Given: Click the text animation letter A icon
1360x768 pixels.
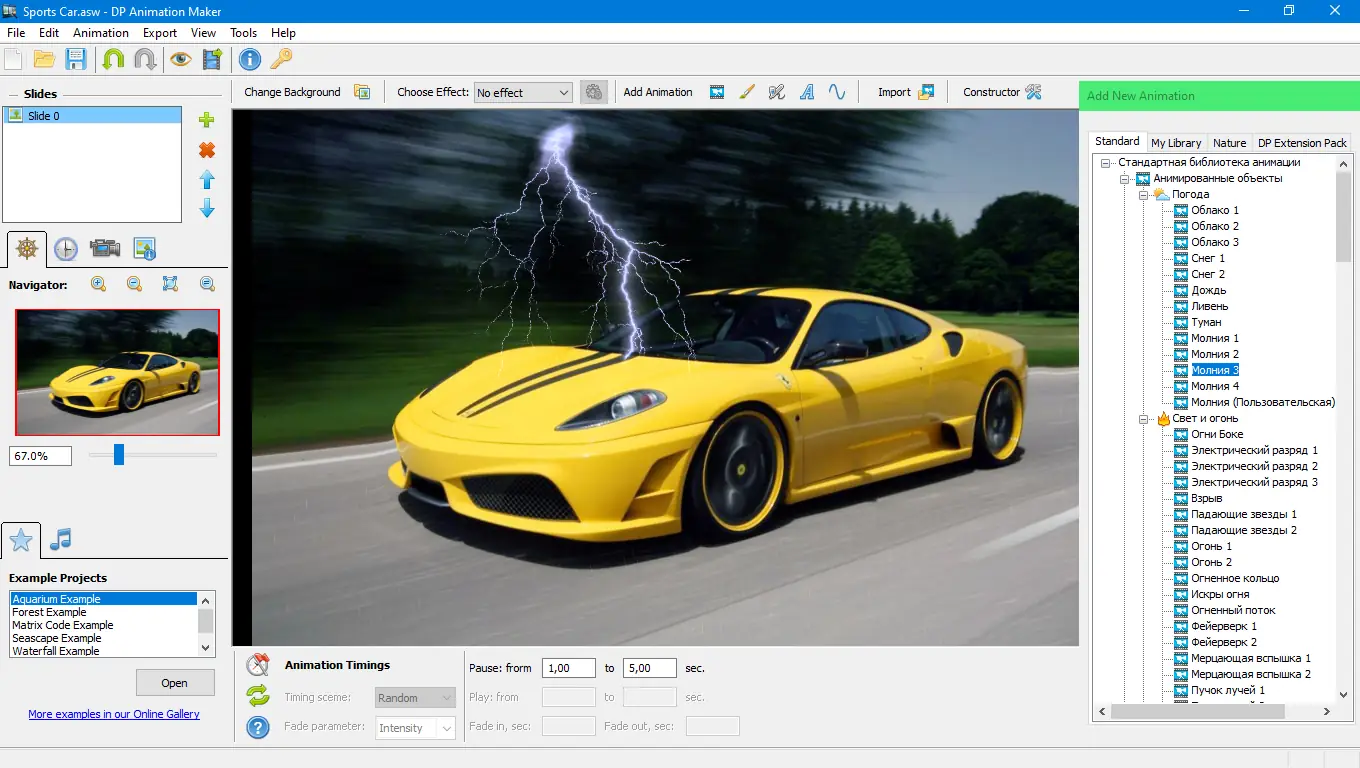Looking at the screenshot, I should [807, 92].
